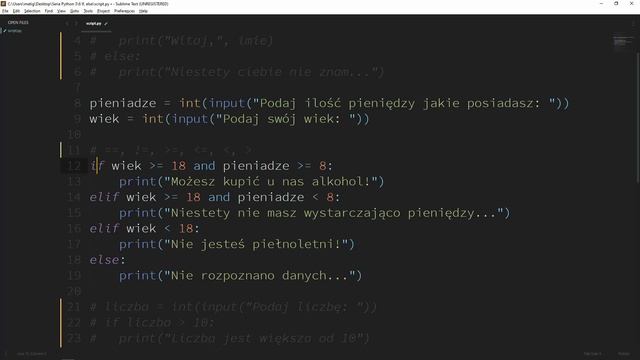The width and height of the screenshot is (640, 360).
Task: Click 'Nie jesteś pełnoletni!' string
Action: 255,244
